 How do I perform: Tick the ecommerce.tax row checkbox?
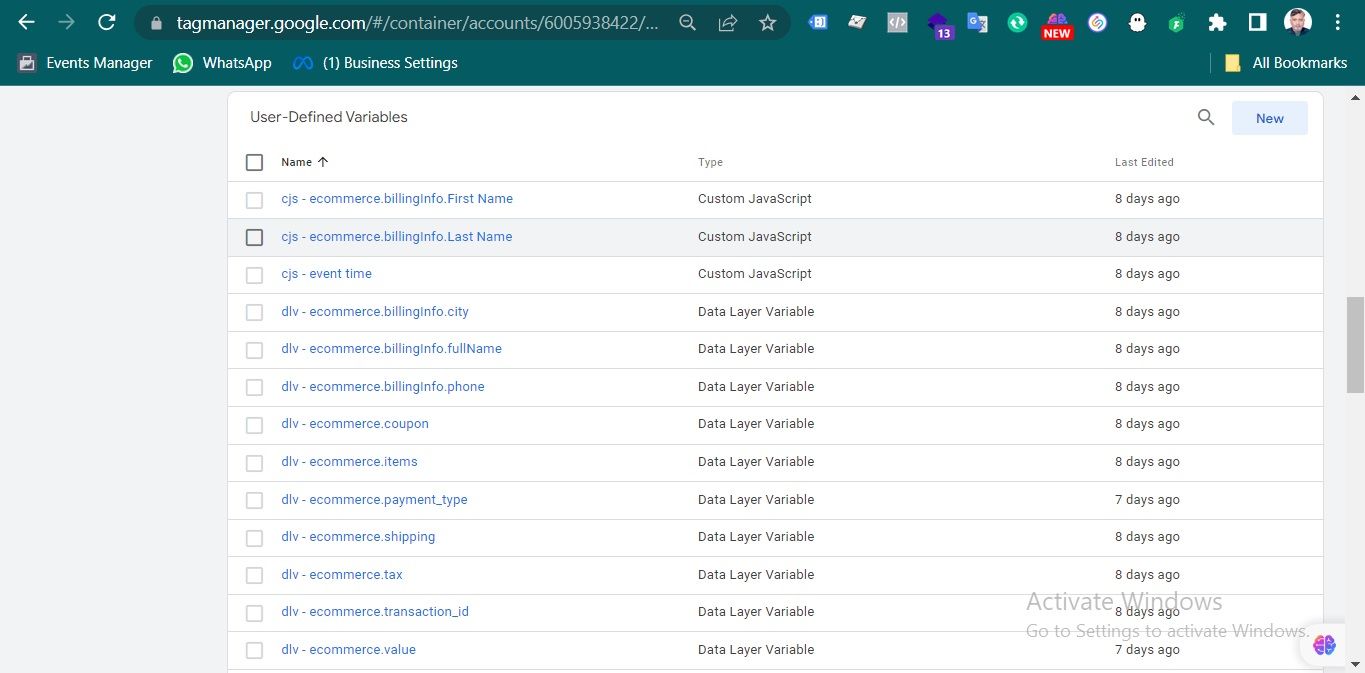pos(254,575)
